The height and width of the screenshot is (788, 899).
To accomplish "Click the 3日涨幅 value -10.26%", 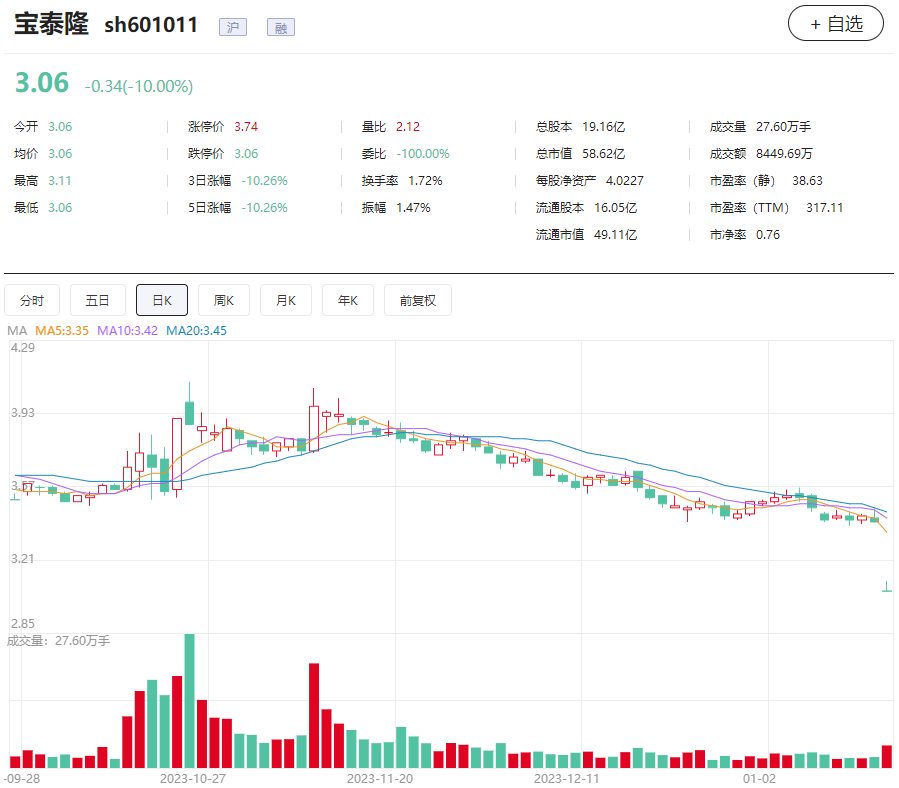I will coord(264,181).
